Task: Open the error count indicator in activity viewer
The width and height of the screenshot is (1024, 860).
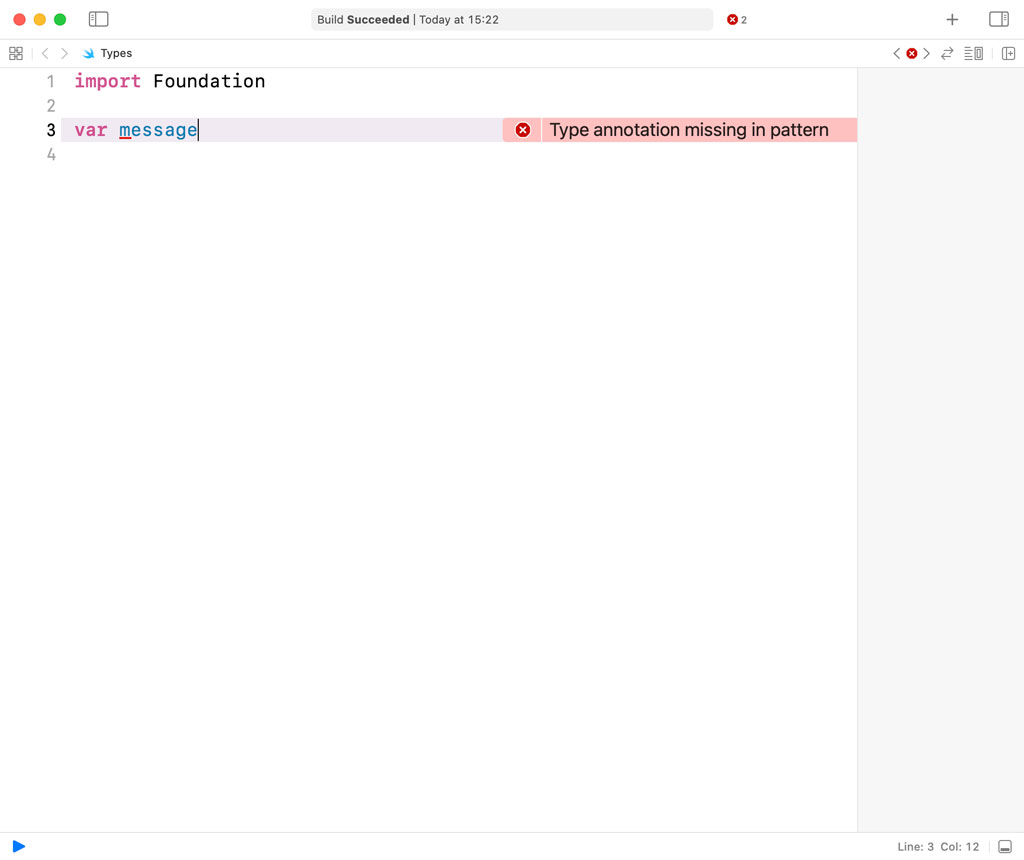Action: (x=736, y=19)
